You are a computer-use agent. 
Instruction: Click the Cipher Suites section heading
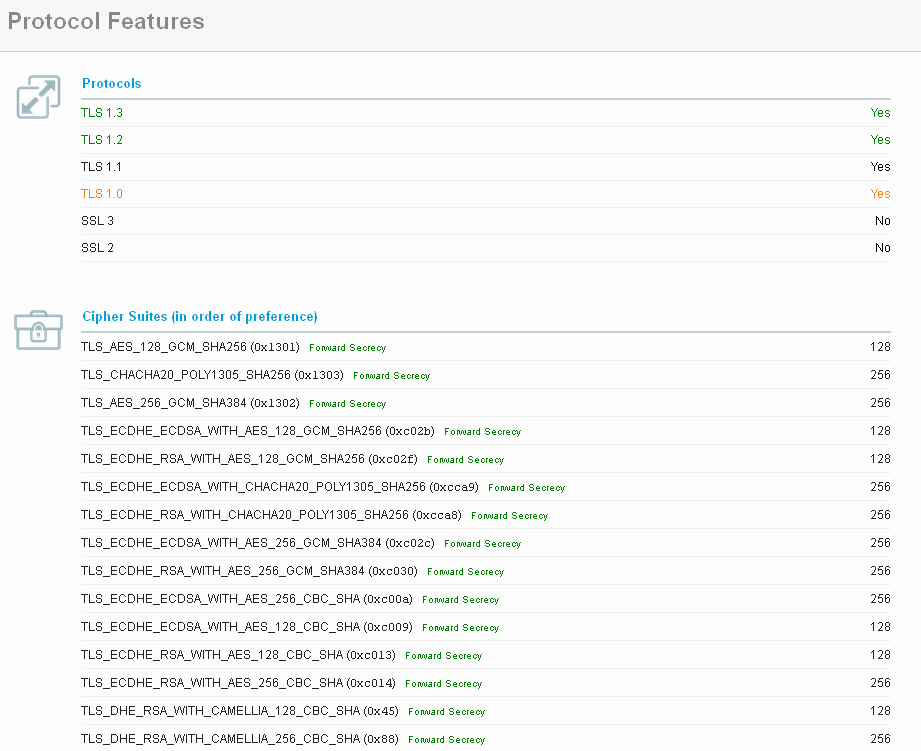199,317
